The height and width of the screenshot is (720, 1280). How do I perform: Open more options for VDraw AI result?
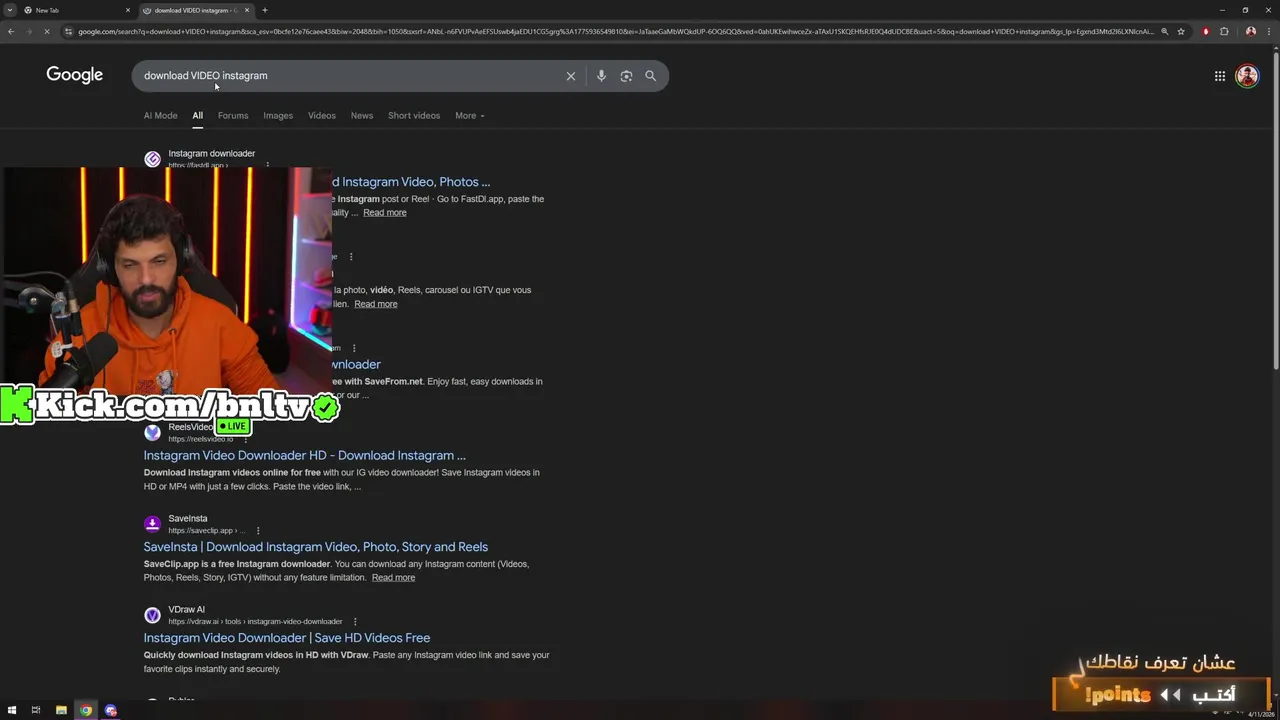pos(355,622)
